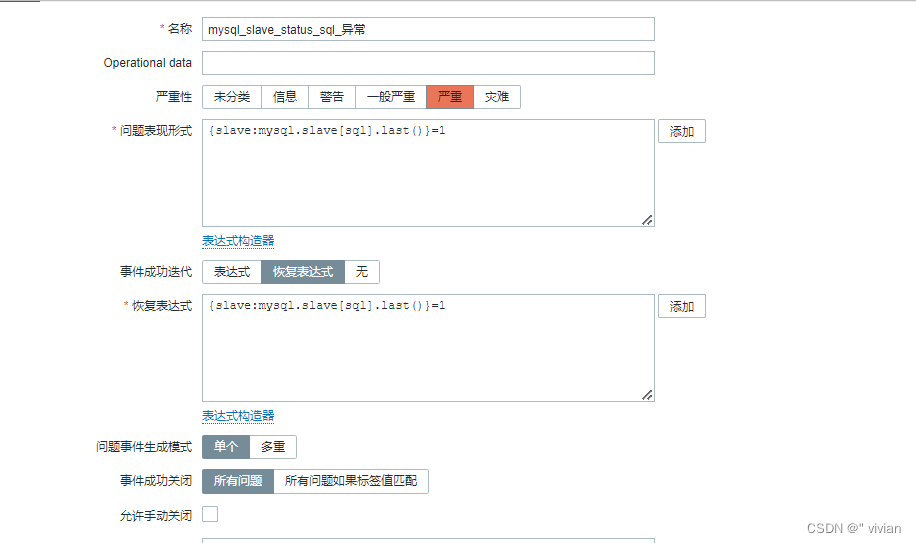Viewport: 916px width, 543px height.
Task: Select severity 警告
Action: [332, 97]
